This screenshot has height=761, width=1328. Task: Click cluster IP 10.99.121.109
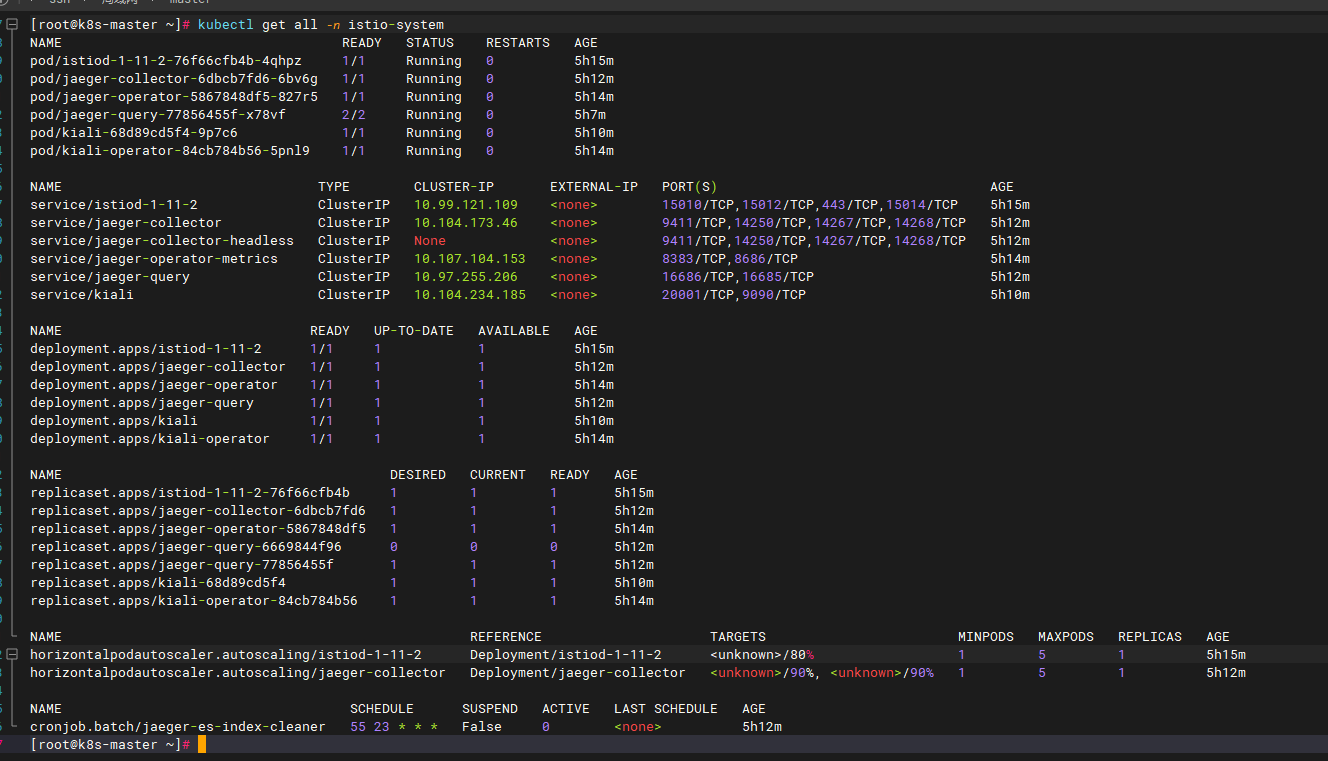(x=466, y=204)
